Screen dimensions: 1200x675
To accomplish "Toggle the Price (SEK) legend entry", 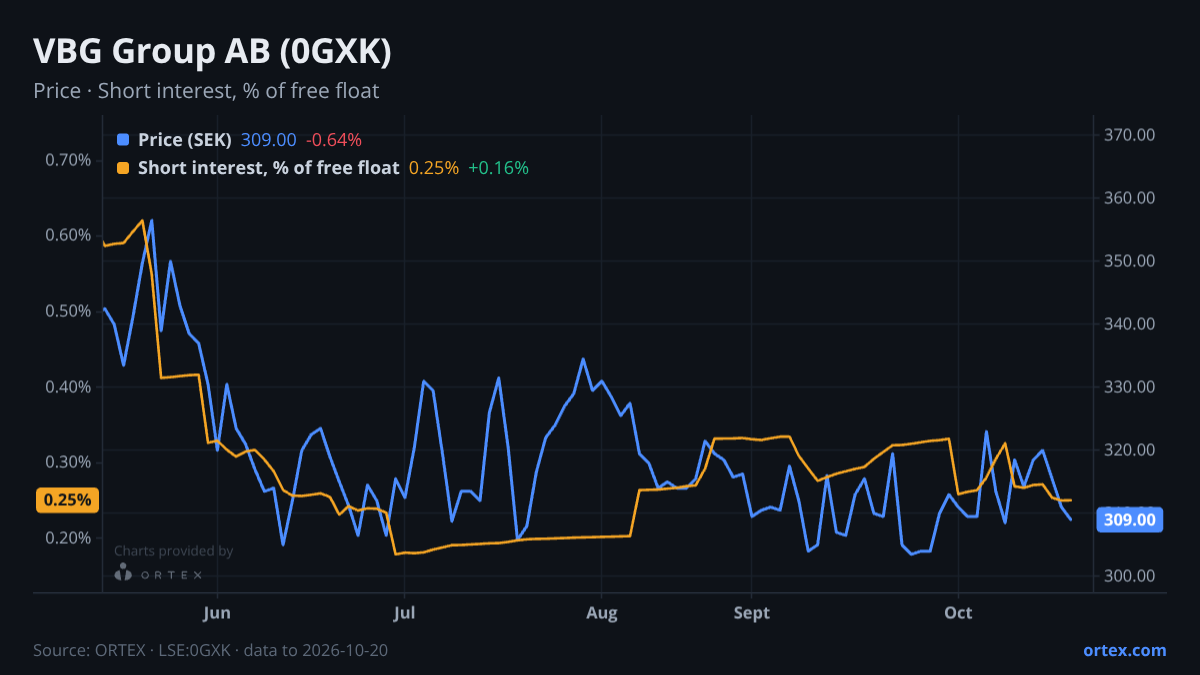I will [185, 140].
